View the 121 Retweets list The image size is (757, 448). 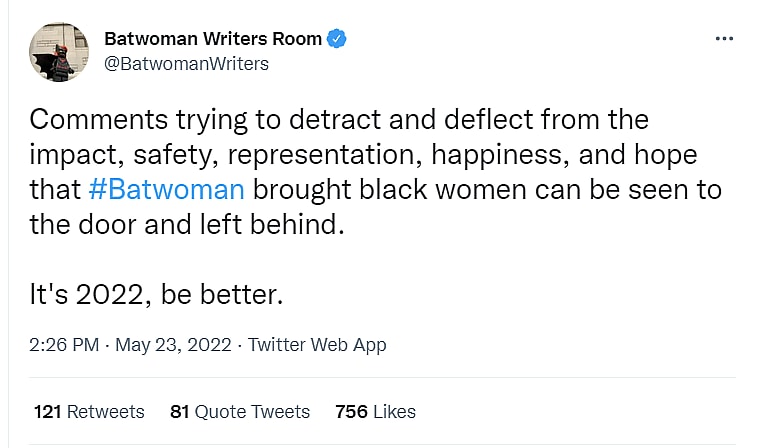click(x=89, y=412)
